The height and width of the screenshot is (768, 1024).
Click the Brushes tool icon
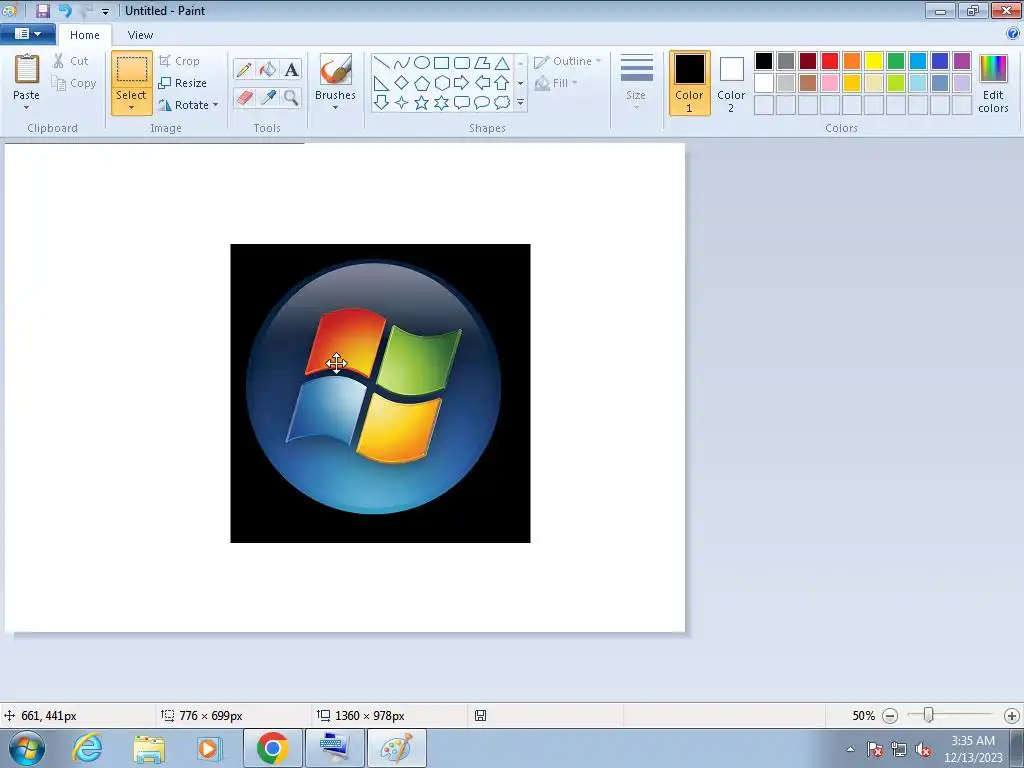[335, 69]
